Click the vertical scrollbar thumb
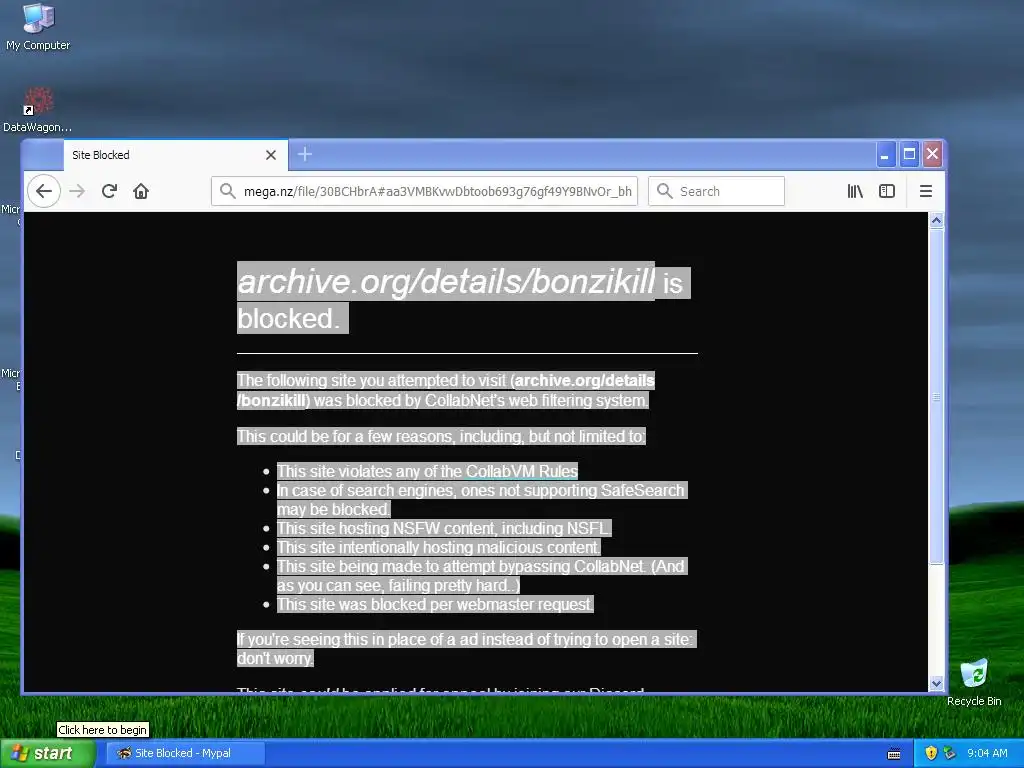 pos(936,396)
